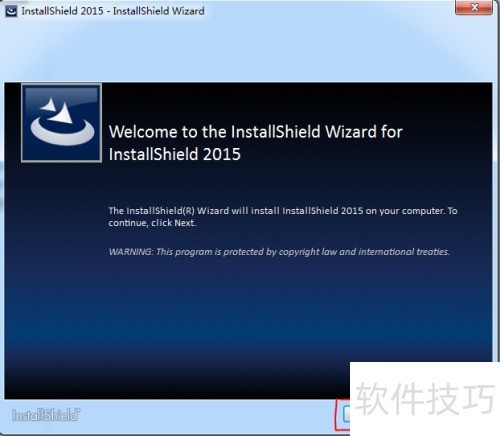500x436 pixels.
Task: Click the red outline around the Next button
Action: 335,414
